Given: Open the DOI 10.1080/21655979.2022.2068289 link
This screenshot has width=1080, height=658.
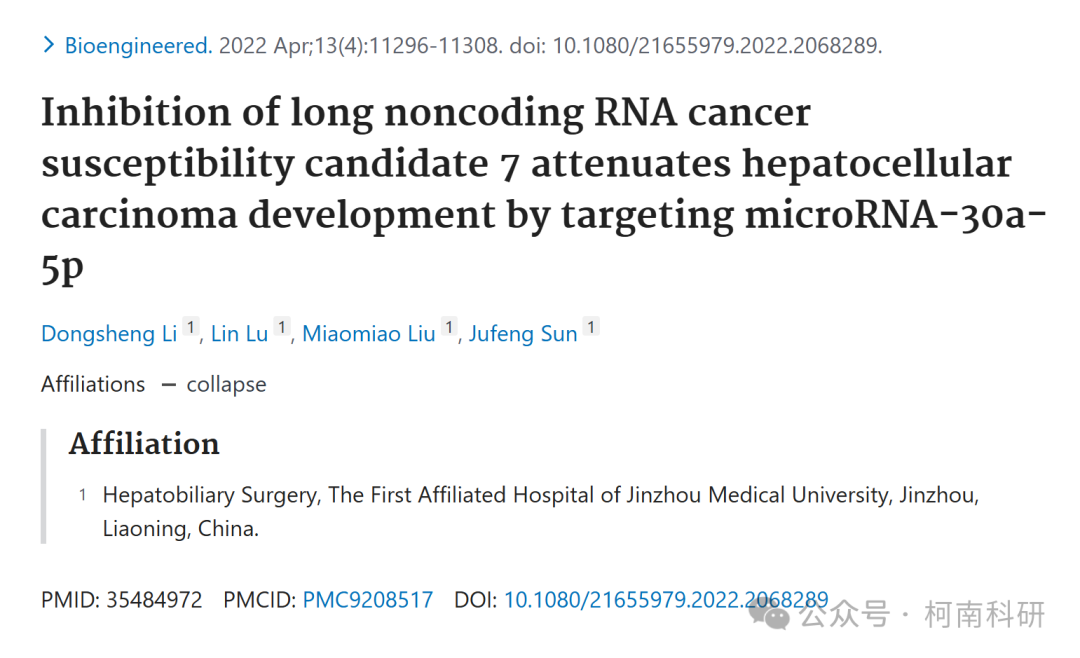Looking at the screenshot, I should 665,599.
